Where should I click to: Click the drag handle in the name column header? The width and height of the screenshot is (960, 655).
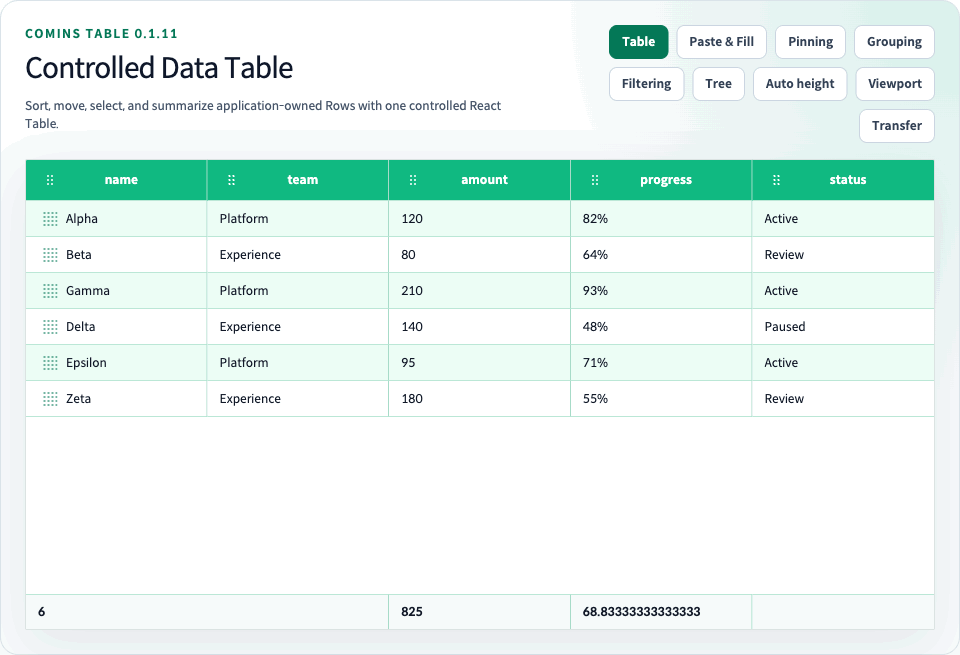click(x=50, y=180)
